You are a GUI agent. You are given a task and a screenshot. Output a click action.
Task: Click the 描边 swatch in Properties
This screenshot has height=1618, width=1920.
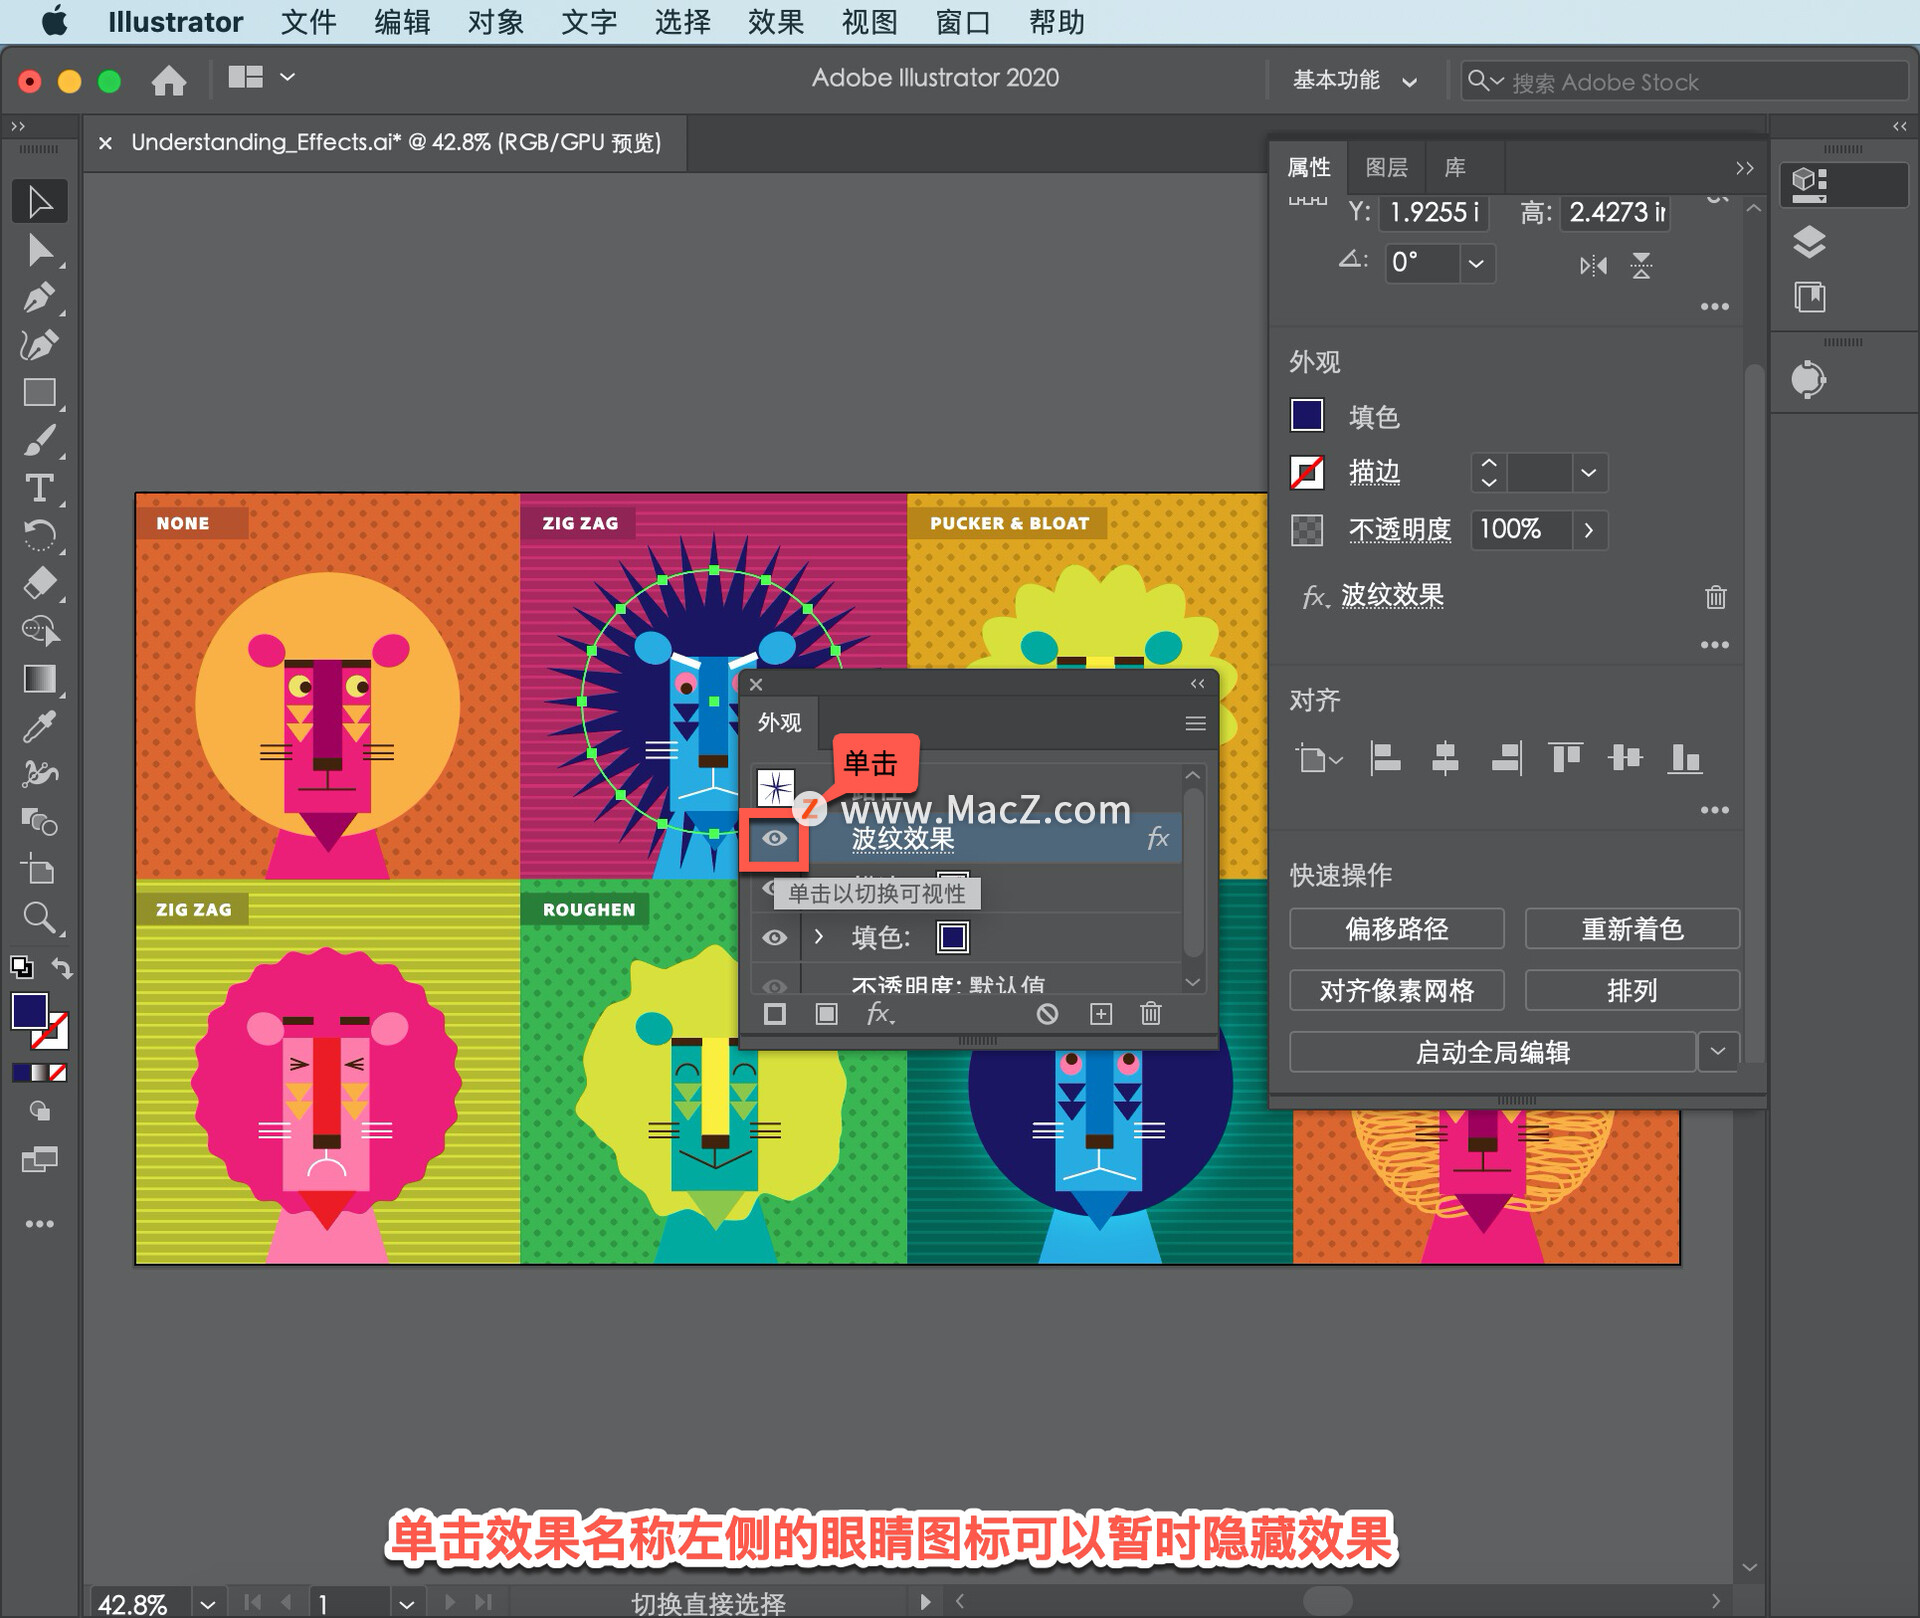click(x=1307, y=472)
